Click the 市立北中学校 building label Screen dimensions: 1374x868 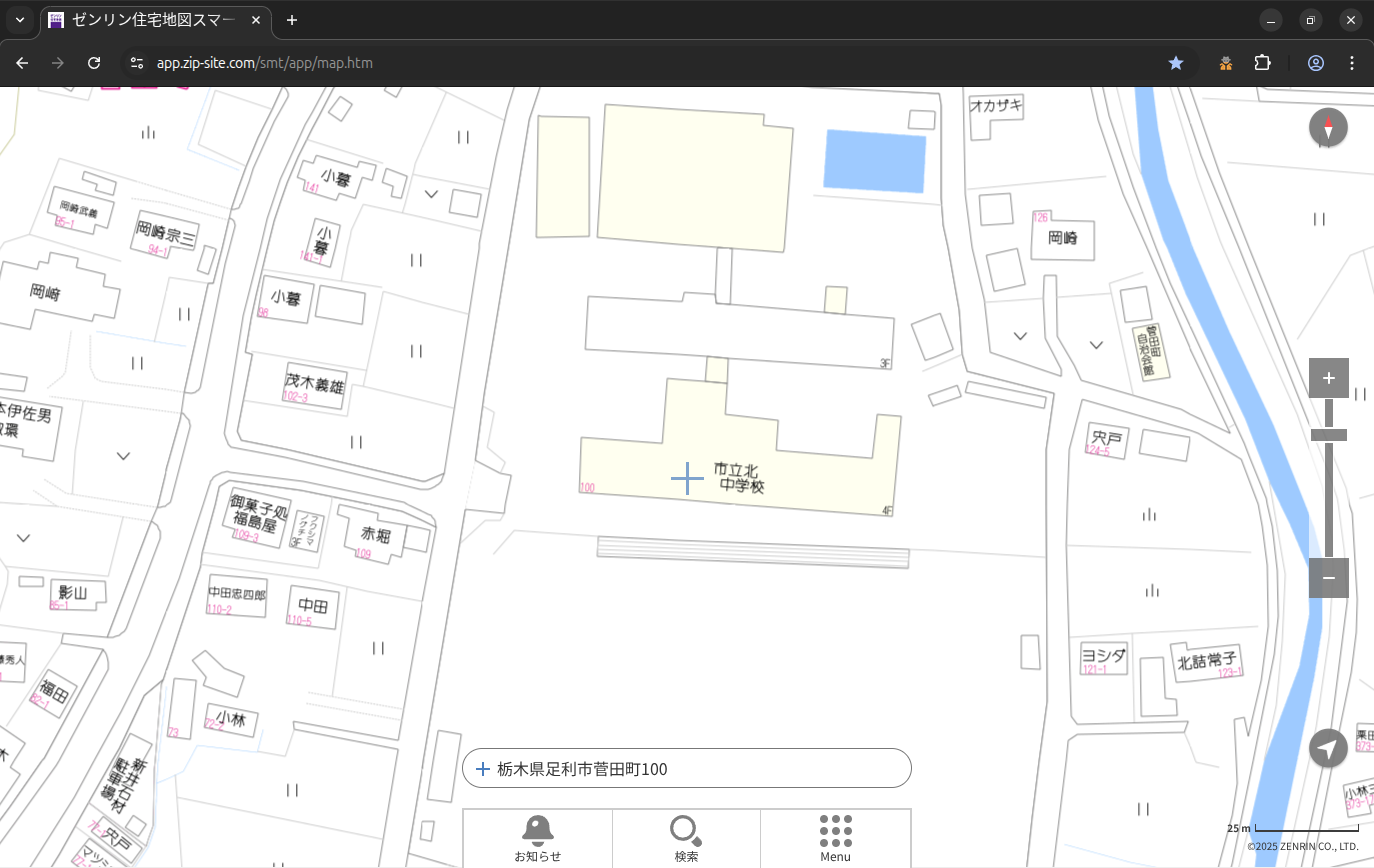point(741,478)
